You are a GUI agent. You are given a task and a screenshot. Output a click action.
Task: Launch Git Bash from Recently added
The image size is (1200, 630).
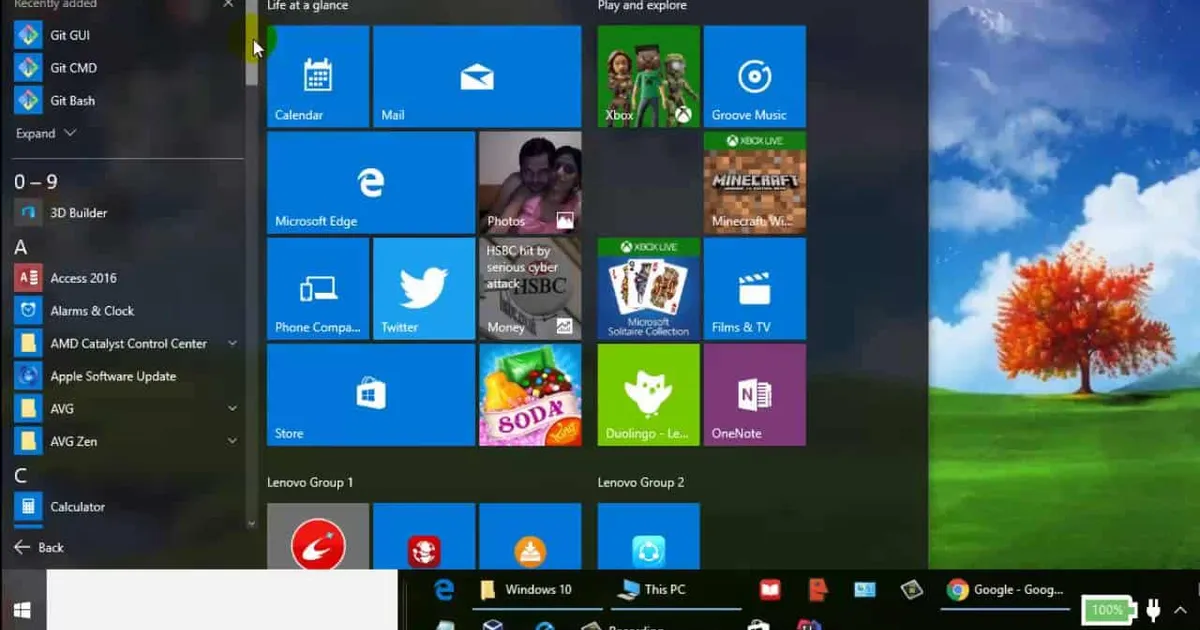(72, 100)
